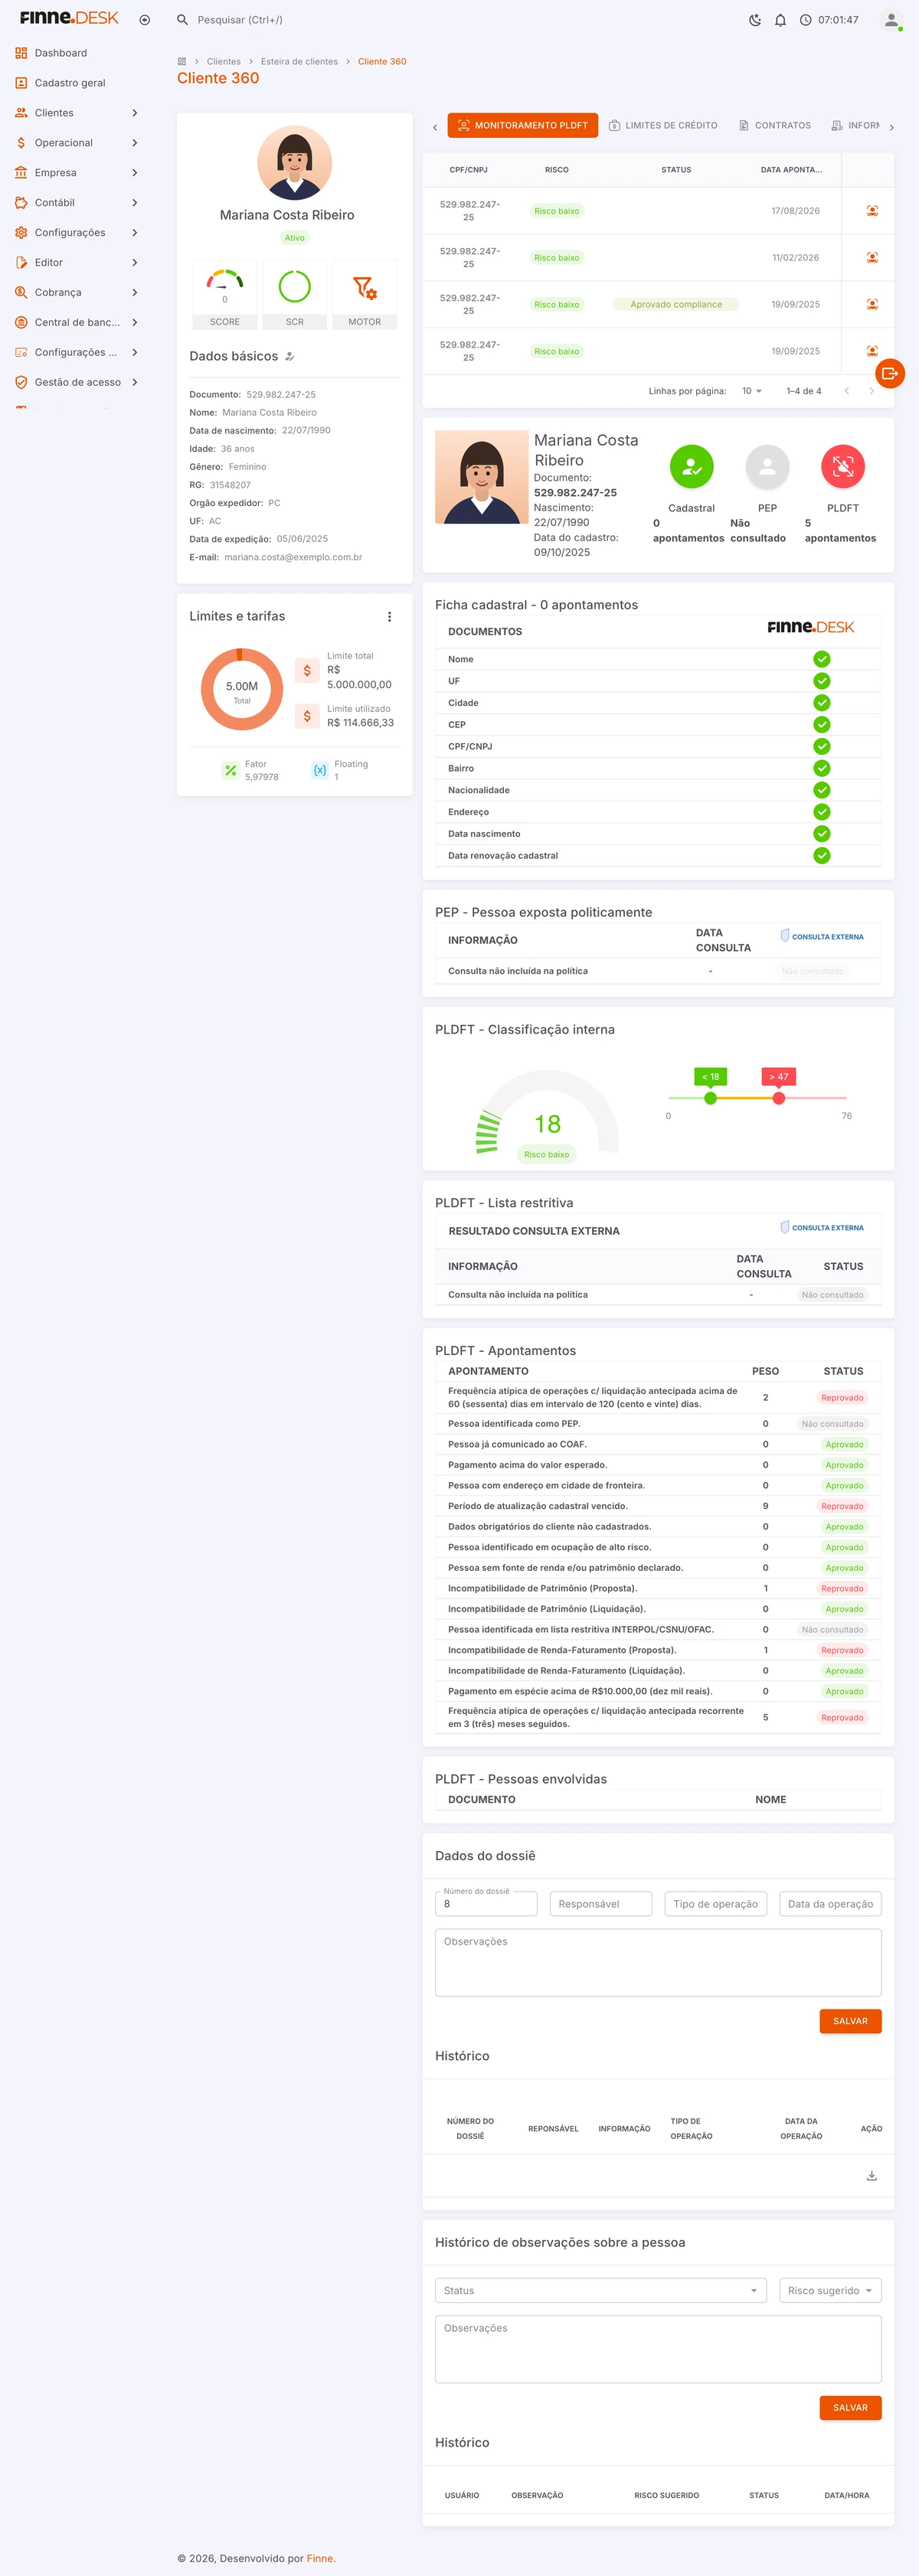Download the dossiê from the Histórico table
The width and height of the screenshot is (919, 2576).
click(872, 2175)
